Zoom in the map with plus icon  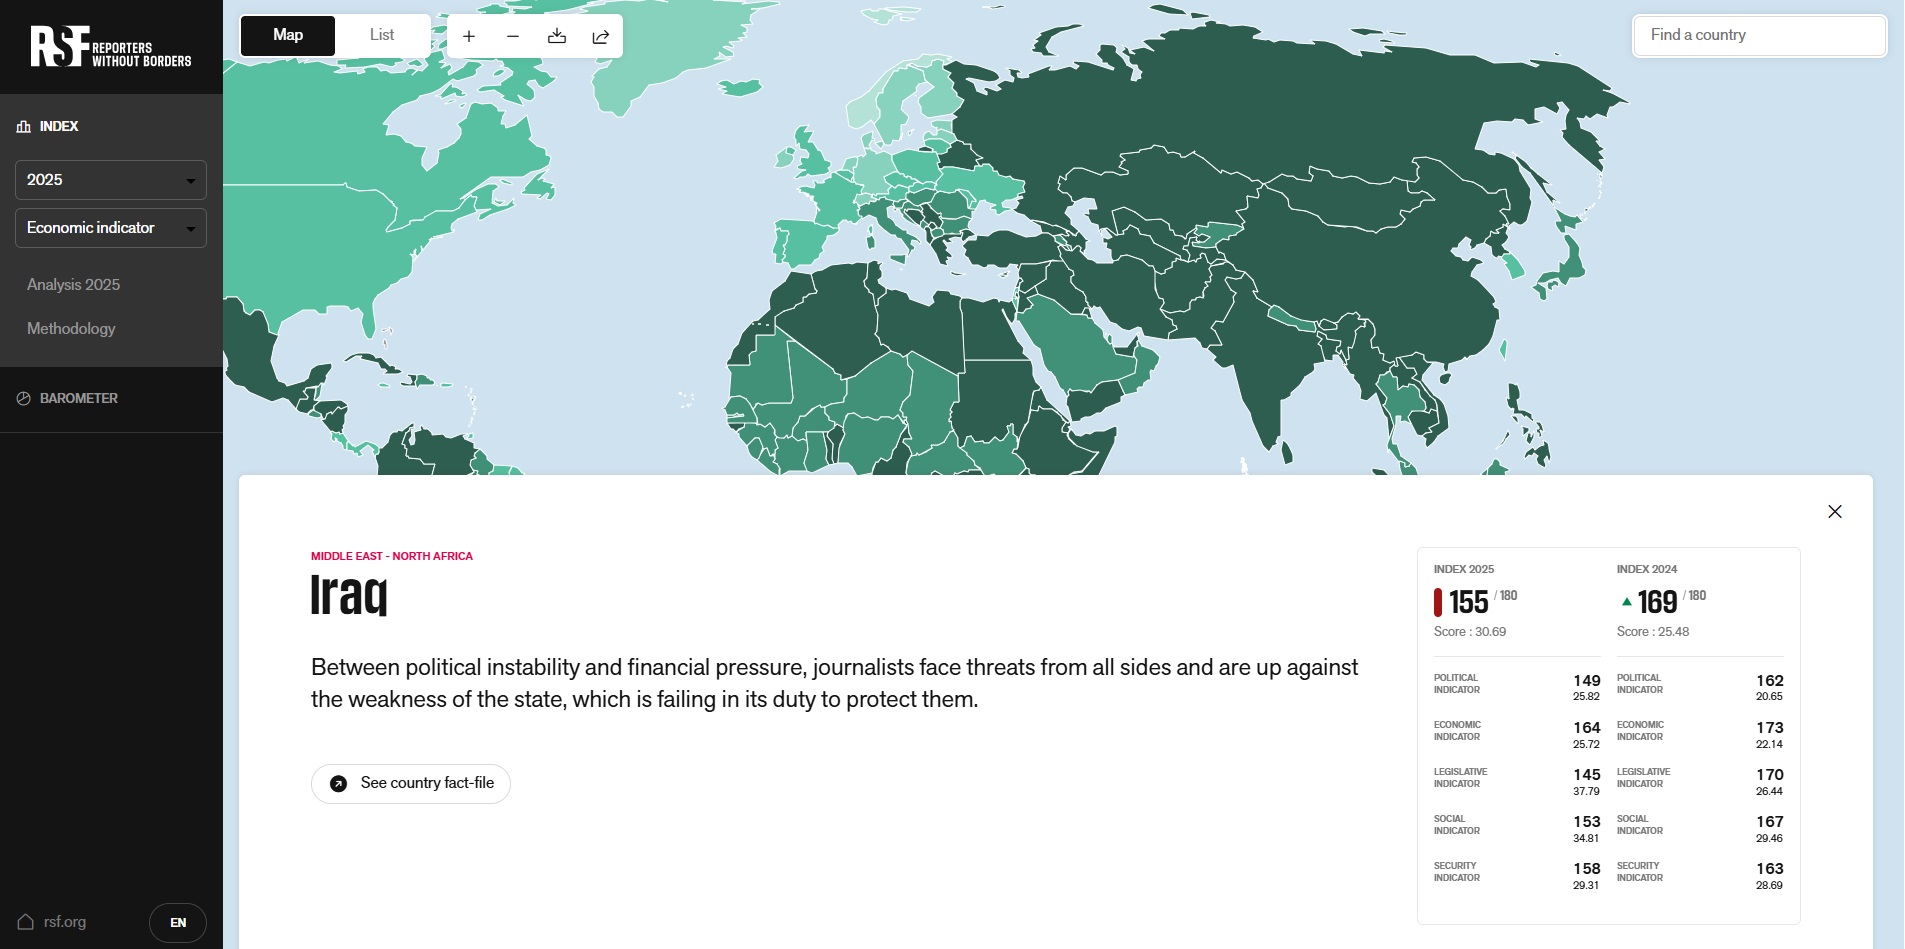tap(469, 36)
